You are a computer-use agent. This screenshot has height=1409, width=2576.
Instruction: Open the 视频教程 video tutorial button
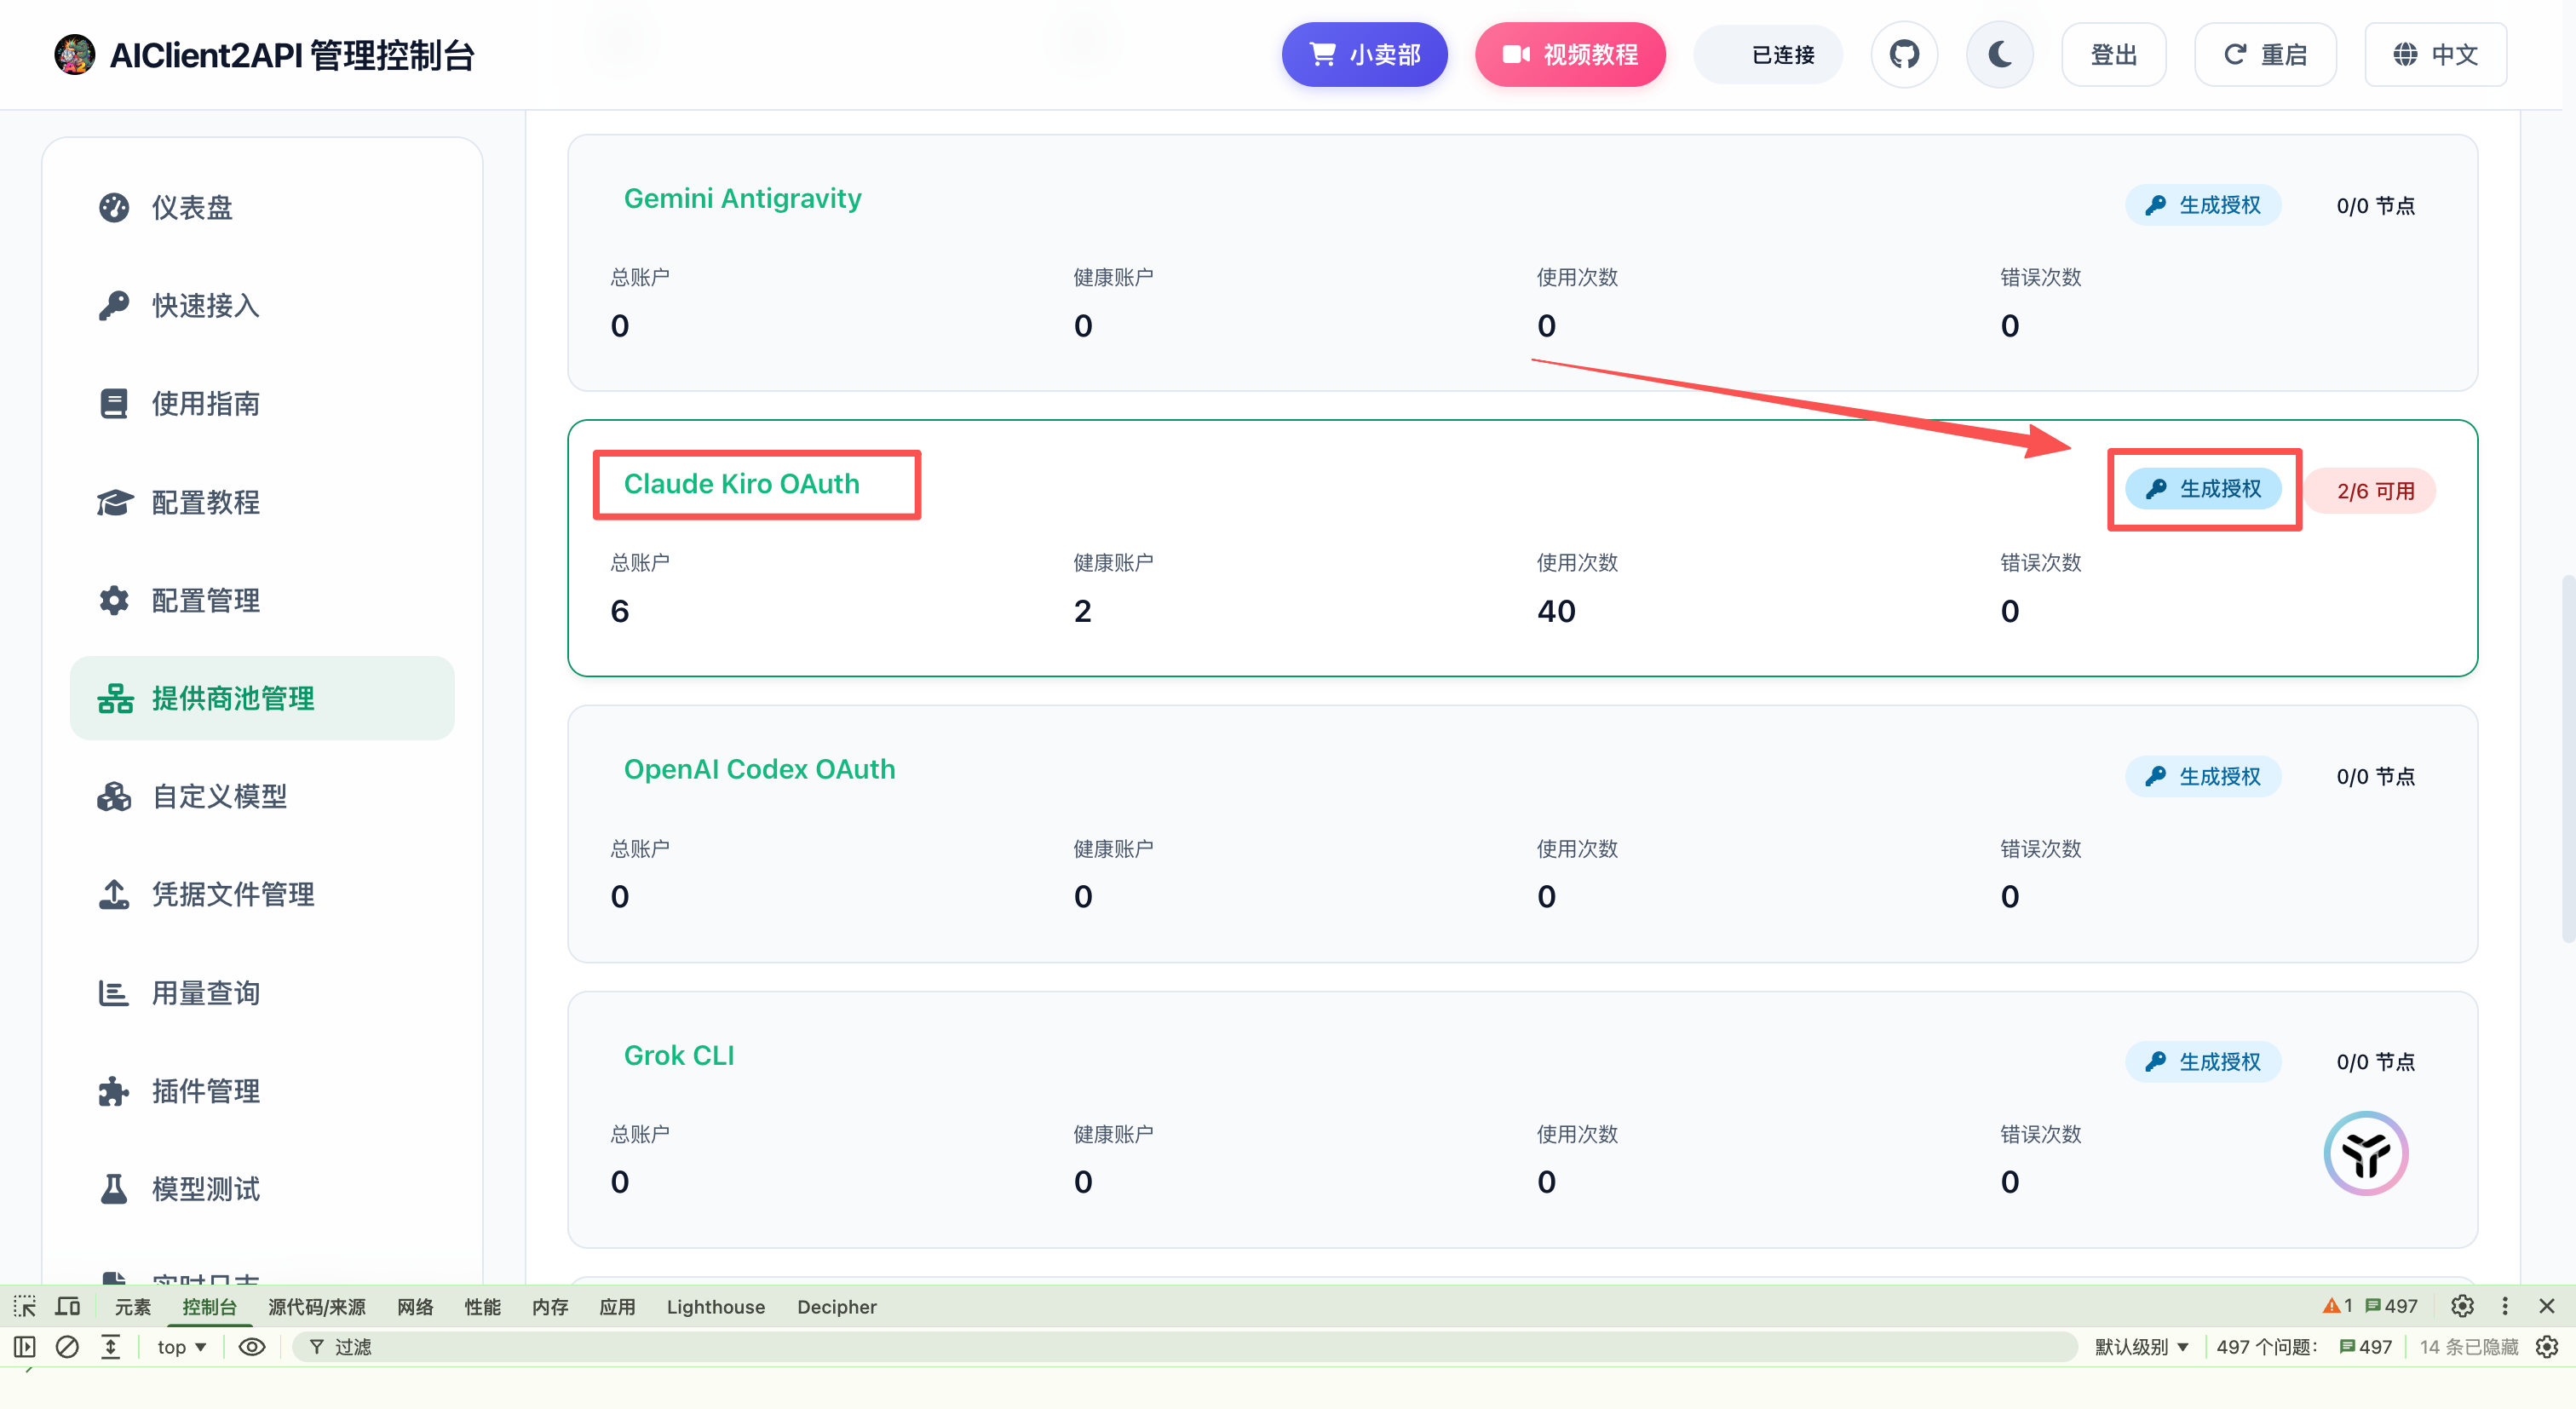click(1570, 54)
